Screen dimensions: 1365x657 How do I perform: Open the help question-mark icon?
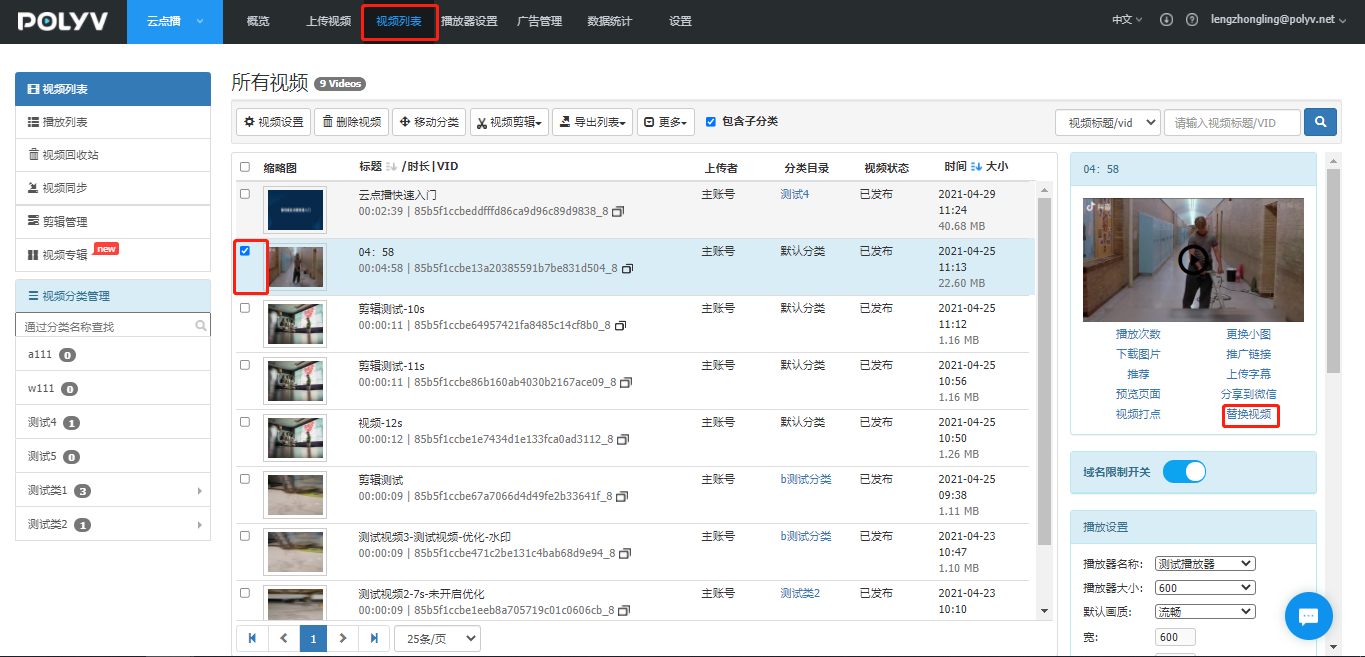pos(1192,20)
